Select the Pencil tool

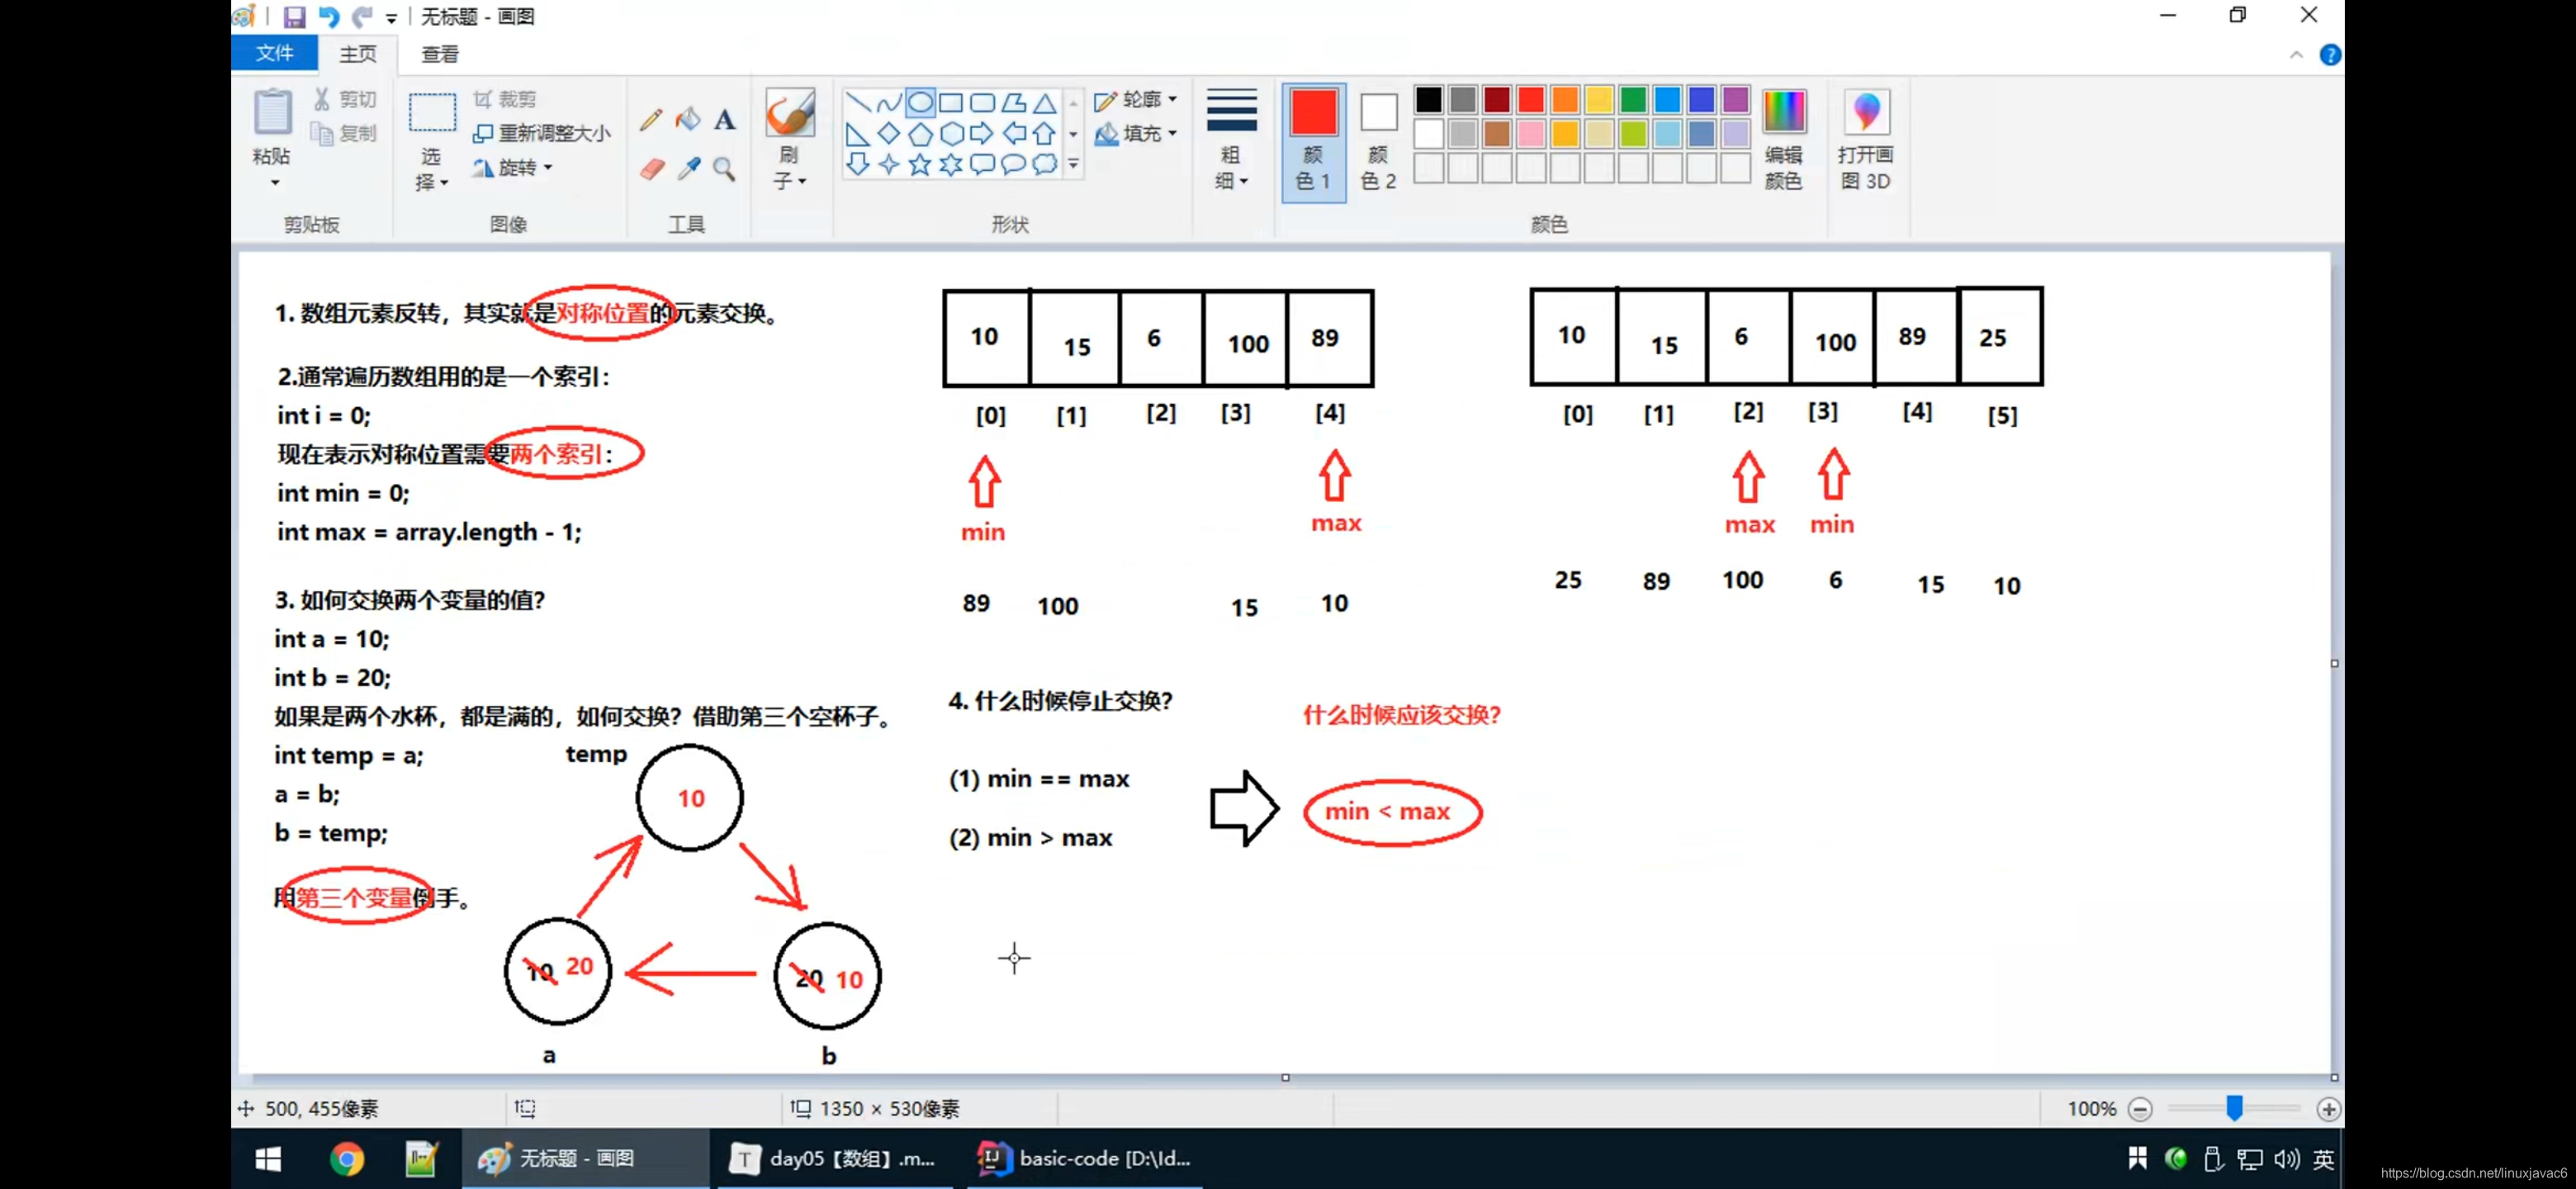[x=651, y=120]
